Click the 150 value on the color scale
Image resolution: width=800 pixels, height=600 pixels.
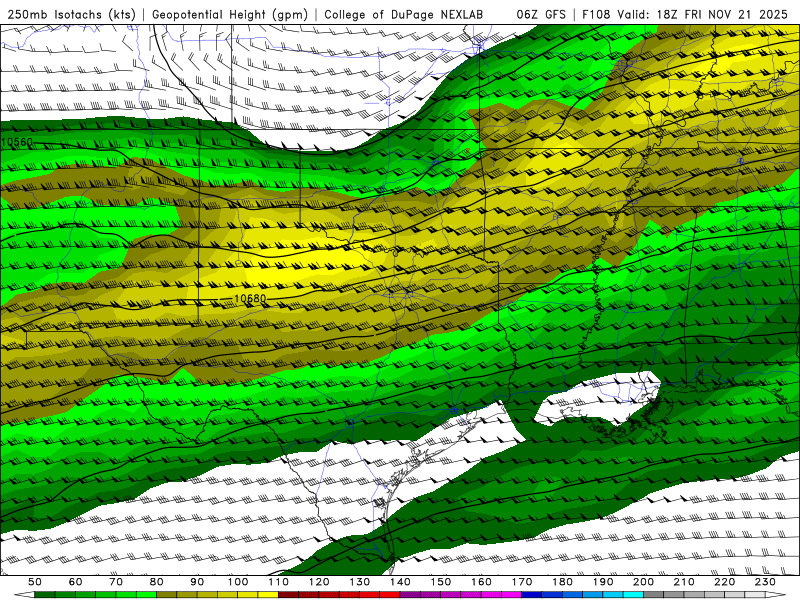click(441, 582)
